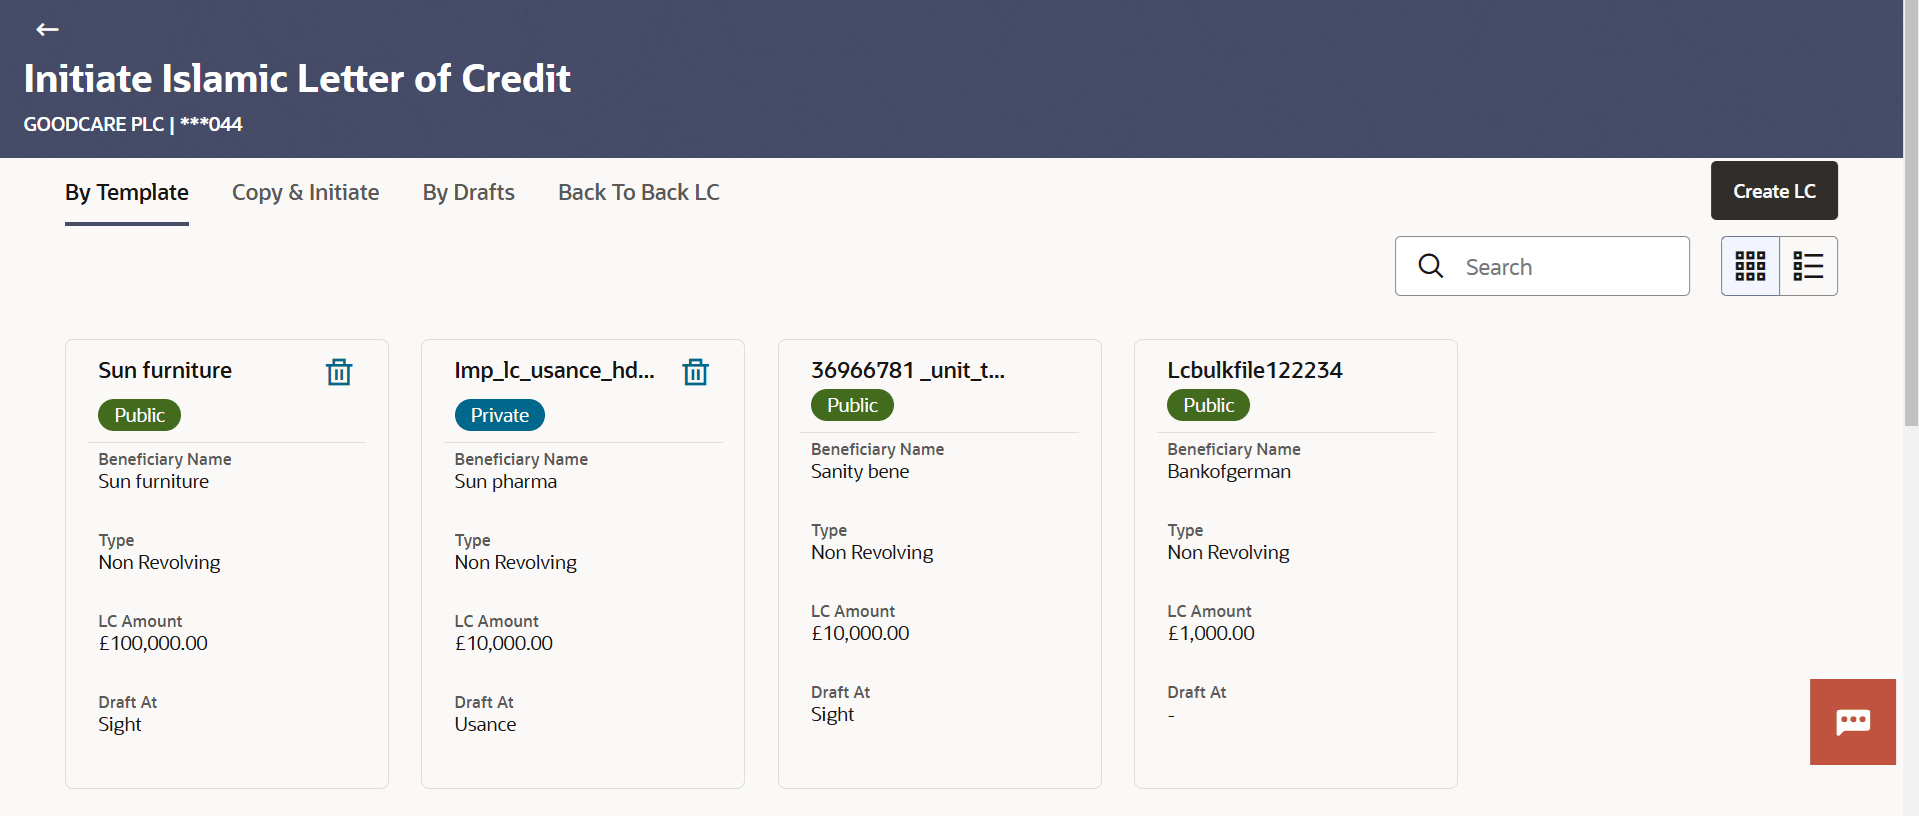Switch to the By Drafts tab

[468, 192]
